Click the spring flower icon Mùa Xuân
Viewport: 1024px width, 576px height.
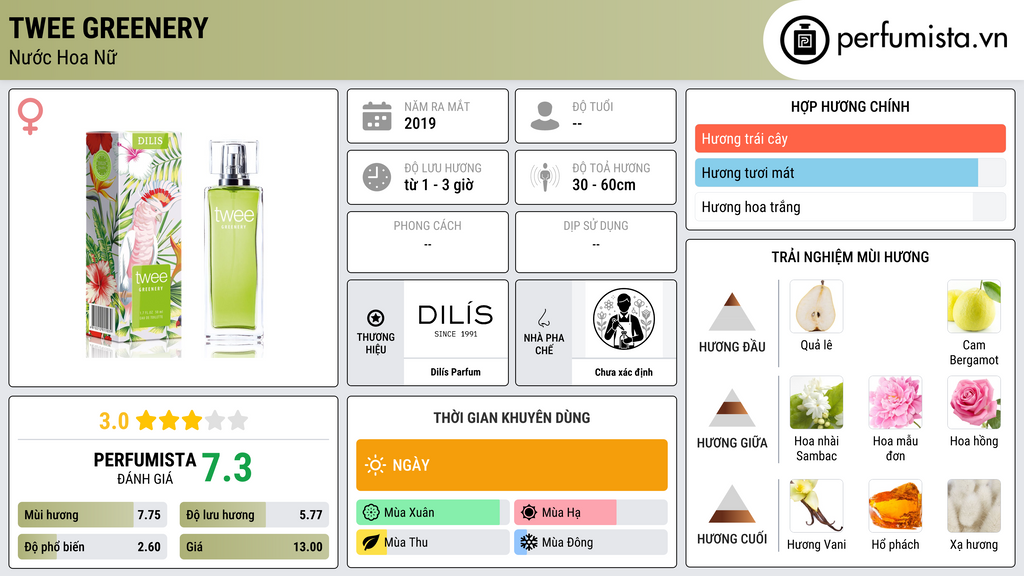371,513
